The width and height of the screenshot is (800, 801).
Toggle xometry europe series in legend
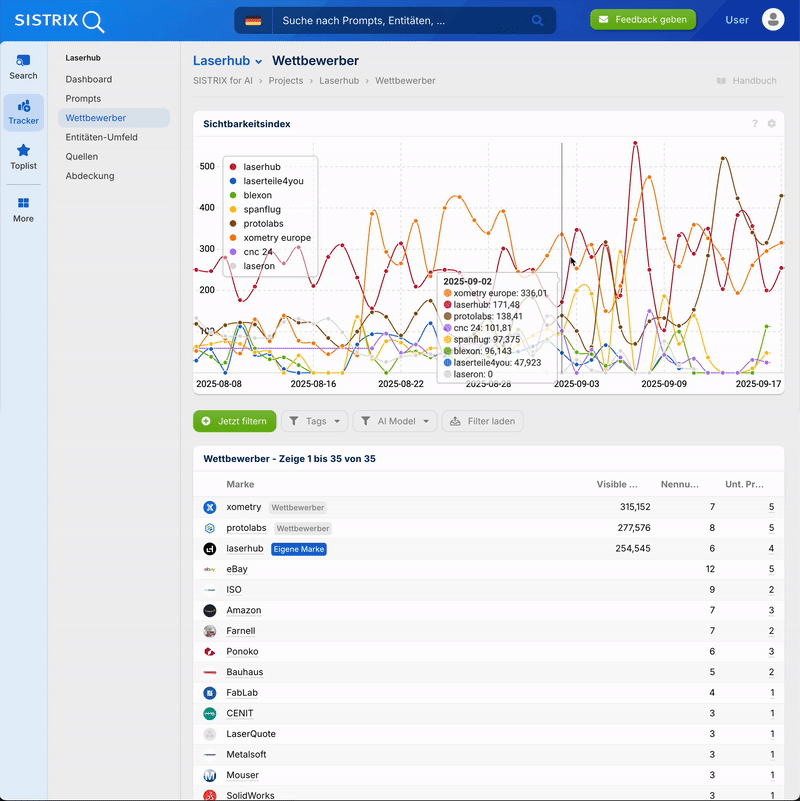point(276,238)
